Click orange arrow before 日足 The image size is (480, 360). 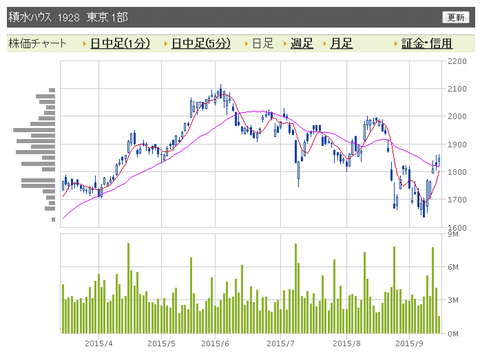click(246, 44)
